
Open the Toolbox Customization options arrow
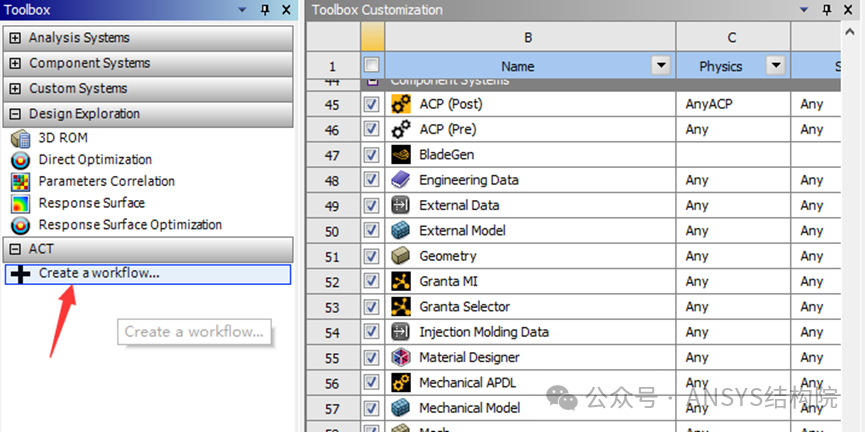coord(804,10)
